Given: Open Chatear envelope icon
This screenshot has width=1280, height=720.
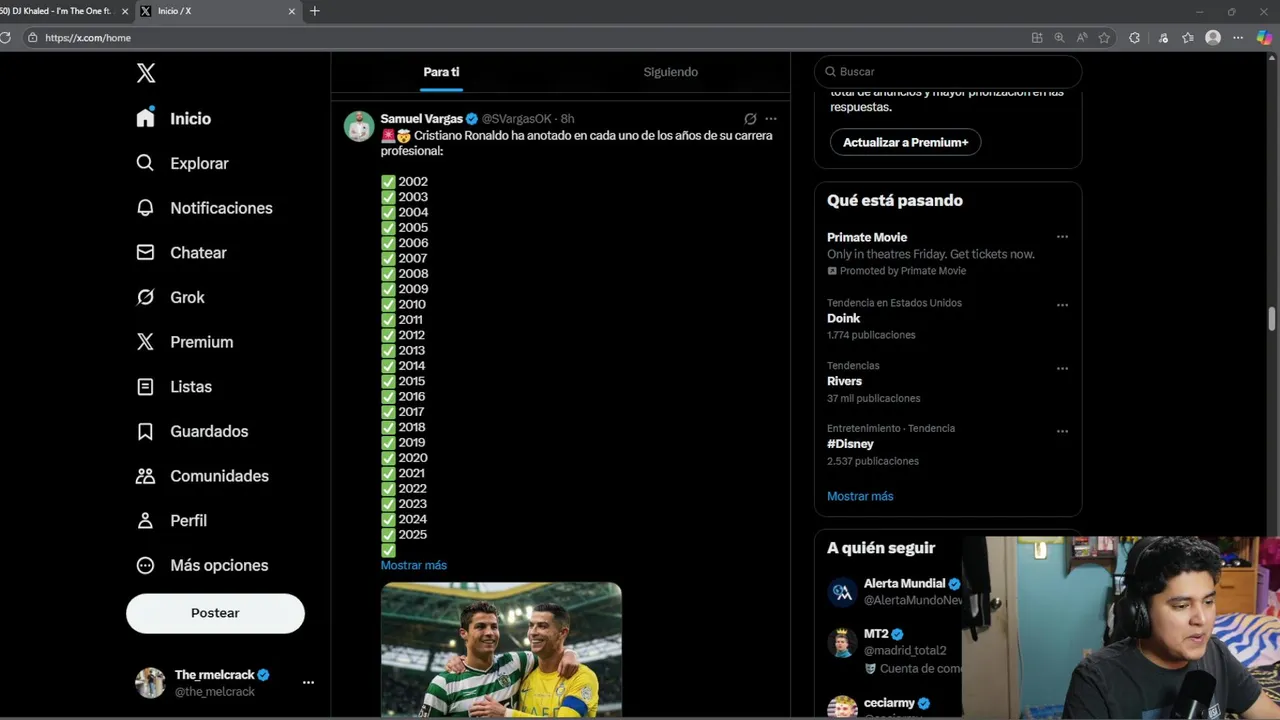Looking at the screenshot, I should (145, 252).
